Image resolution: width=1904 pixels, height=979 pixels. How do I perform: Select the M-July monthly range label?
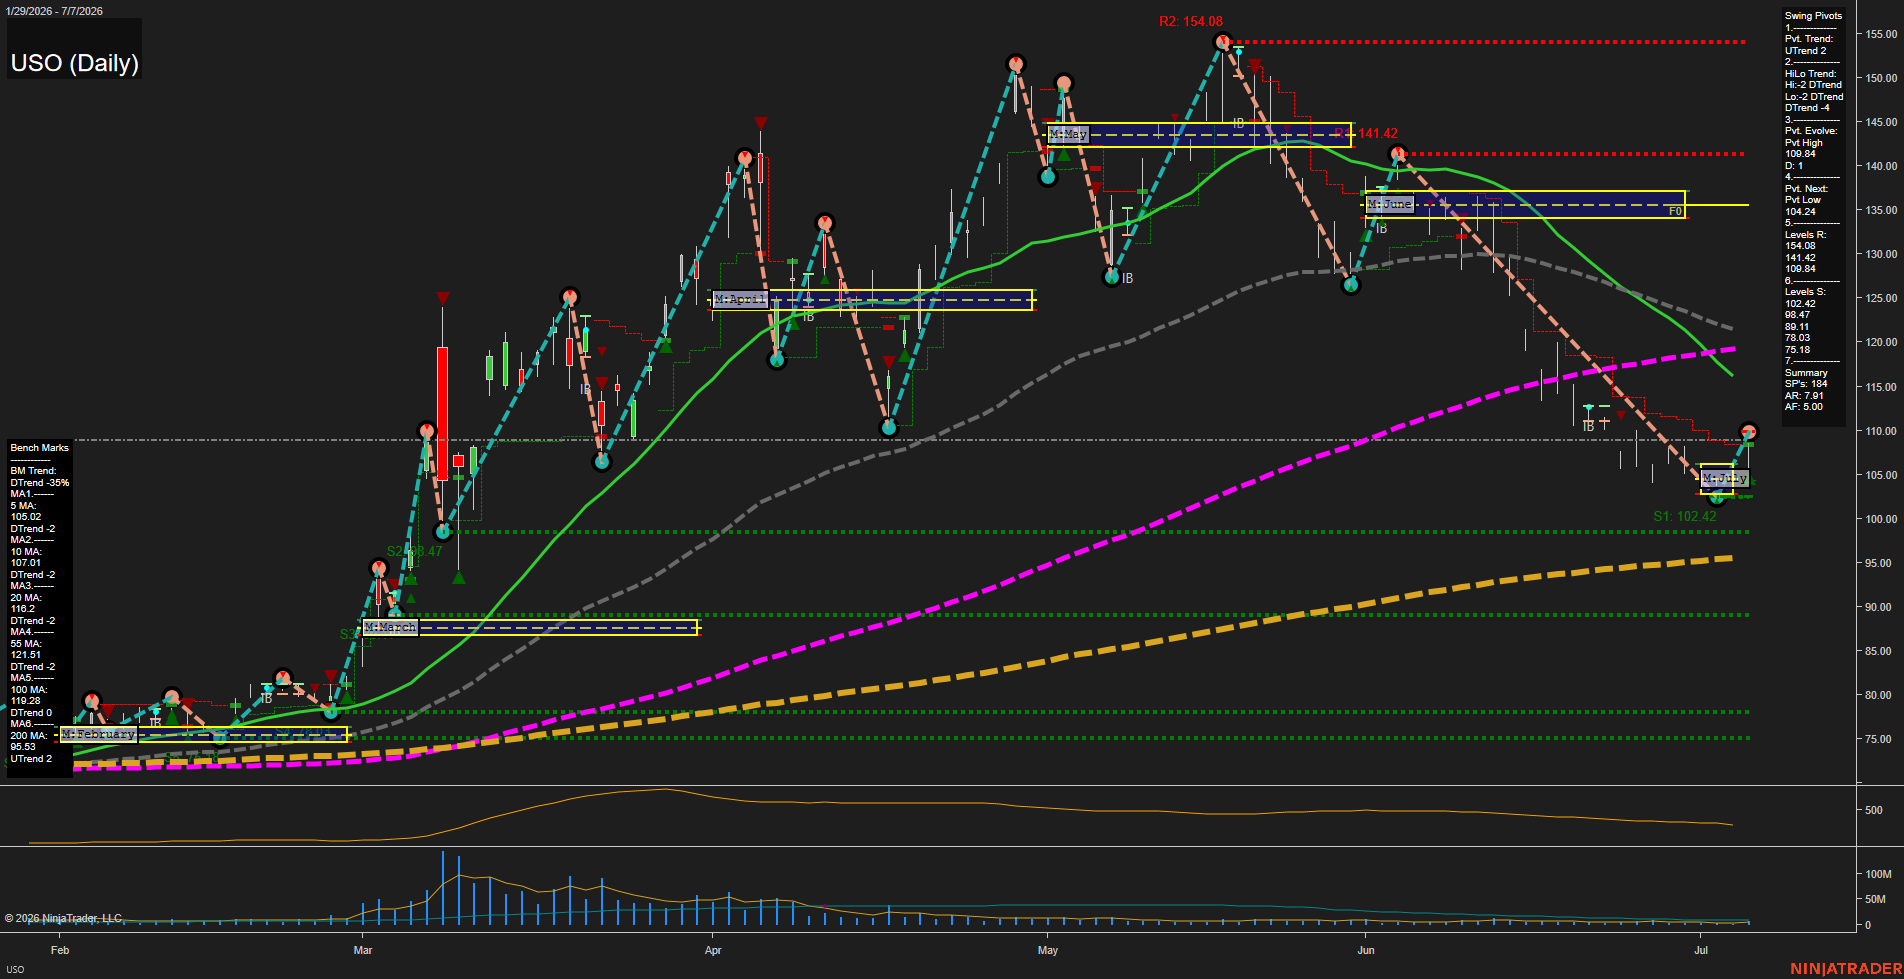1725,479
